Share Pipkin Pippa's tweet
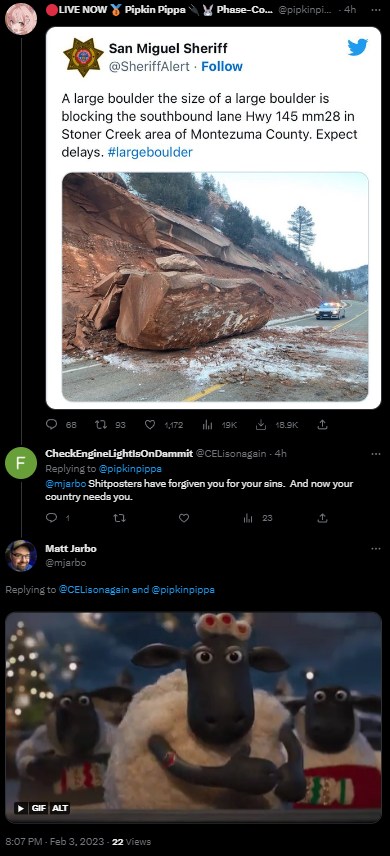The height and width of the screenshot is (856, 390). [x=322, y=424]
